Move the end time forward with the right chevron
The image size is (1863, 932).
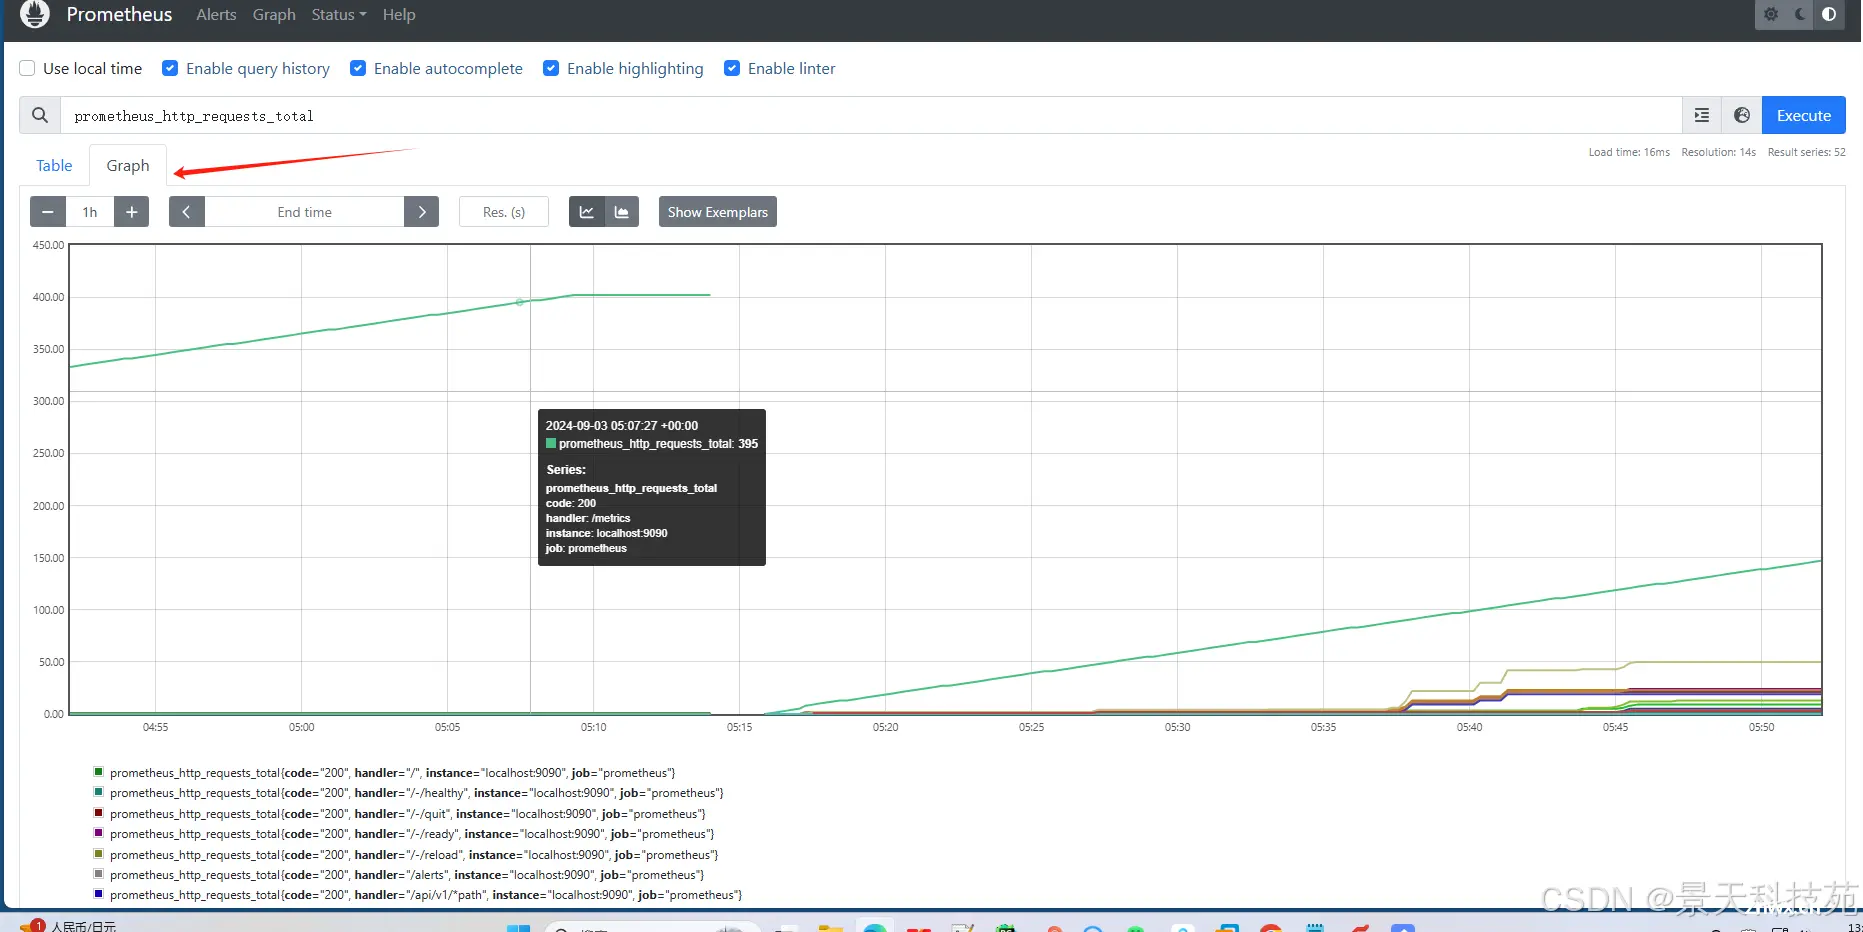[x=422, y=212]
